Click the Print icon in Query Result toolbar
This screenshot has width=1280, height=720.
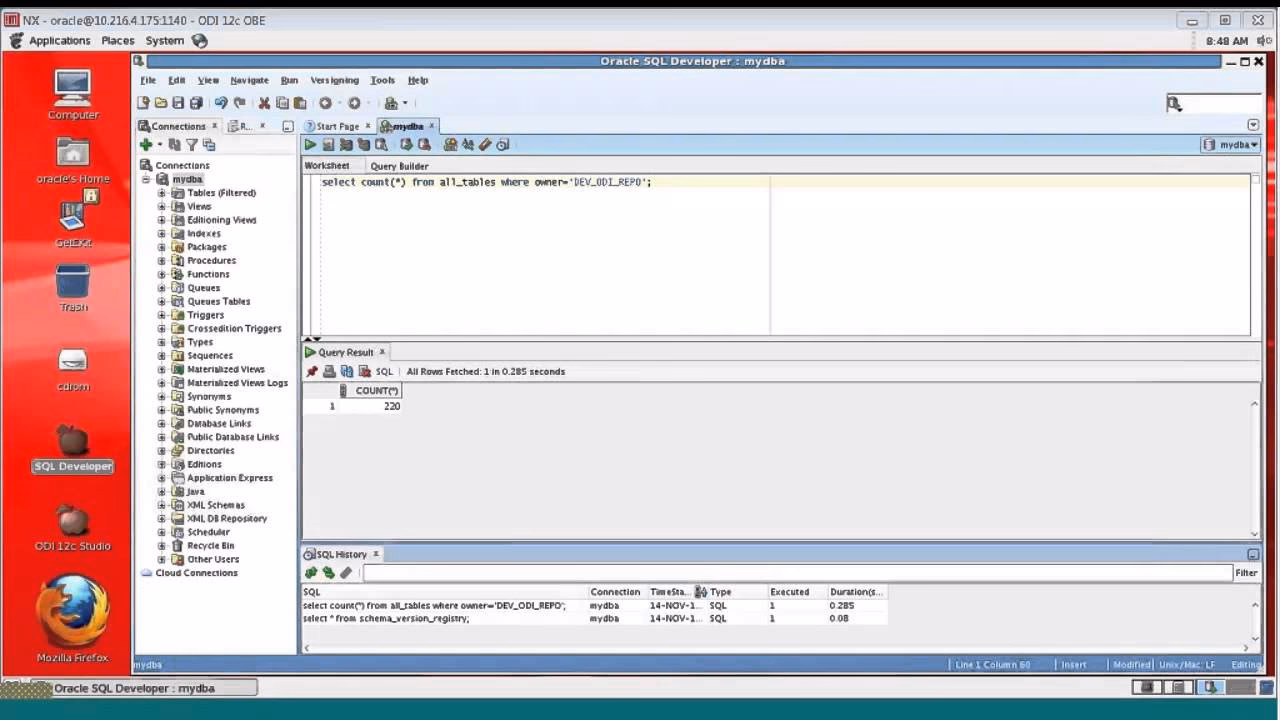[329, 372]
